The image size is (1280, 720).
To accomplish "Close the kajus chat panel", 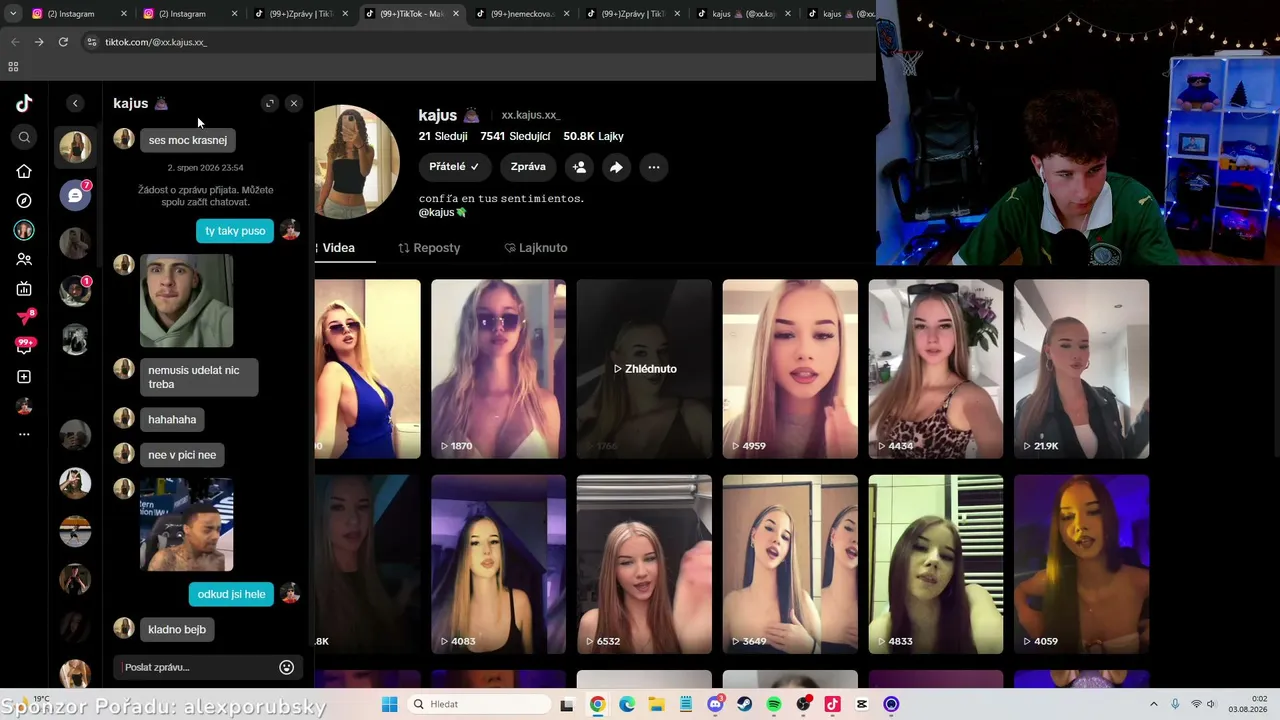I will click(x=293, y=103).
